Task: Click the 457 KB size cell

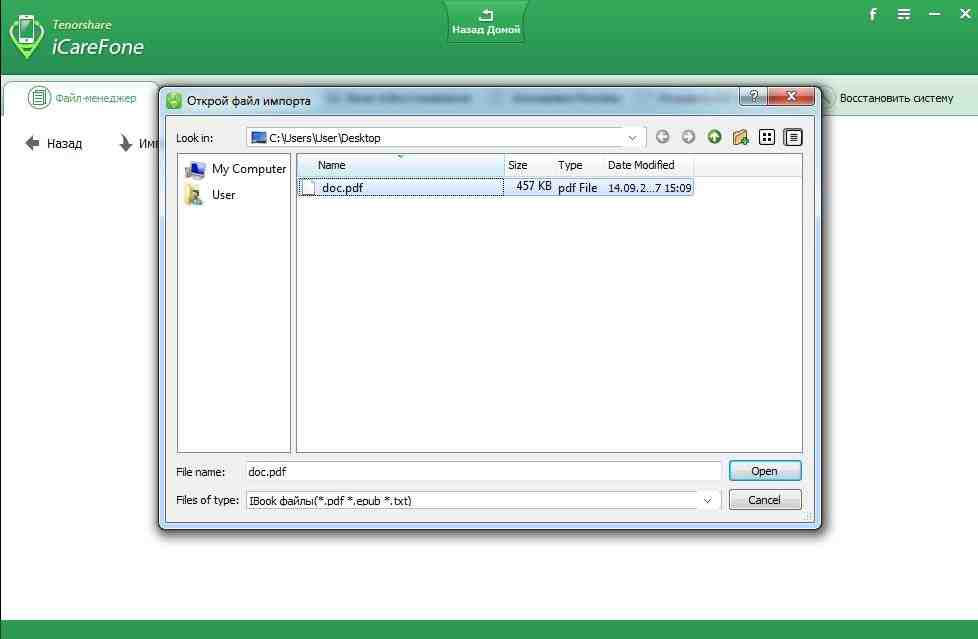Action: (533, 187)
